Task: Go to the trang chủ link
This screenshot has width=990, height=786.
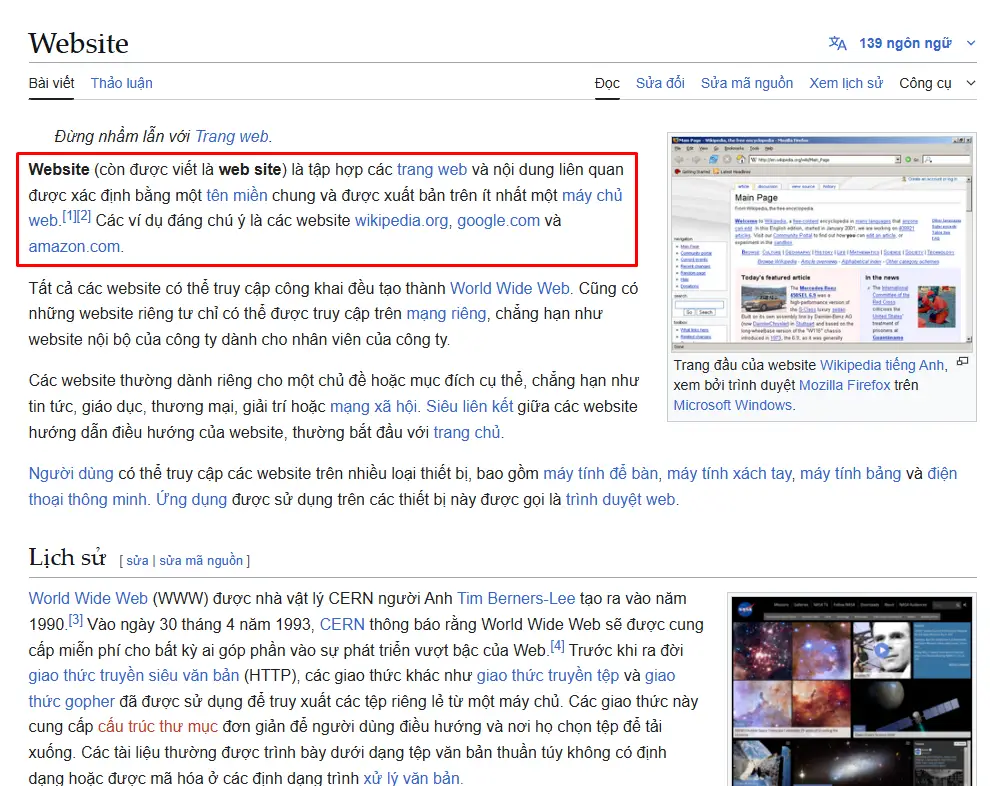Action: (x=467, y=432)
